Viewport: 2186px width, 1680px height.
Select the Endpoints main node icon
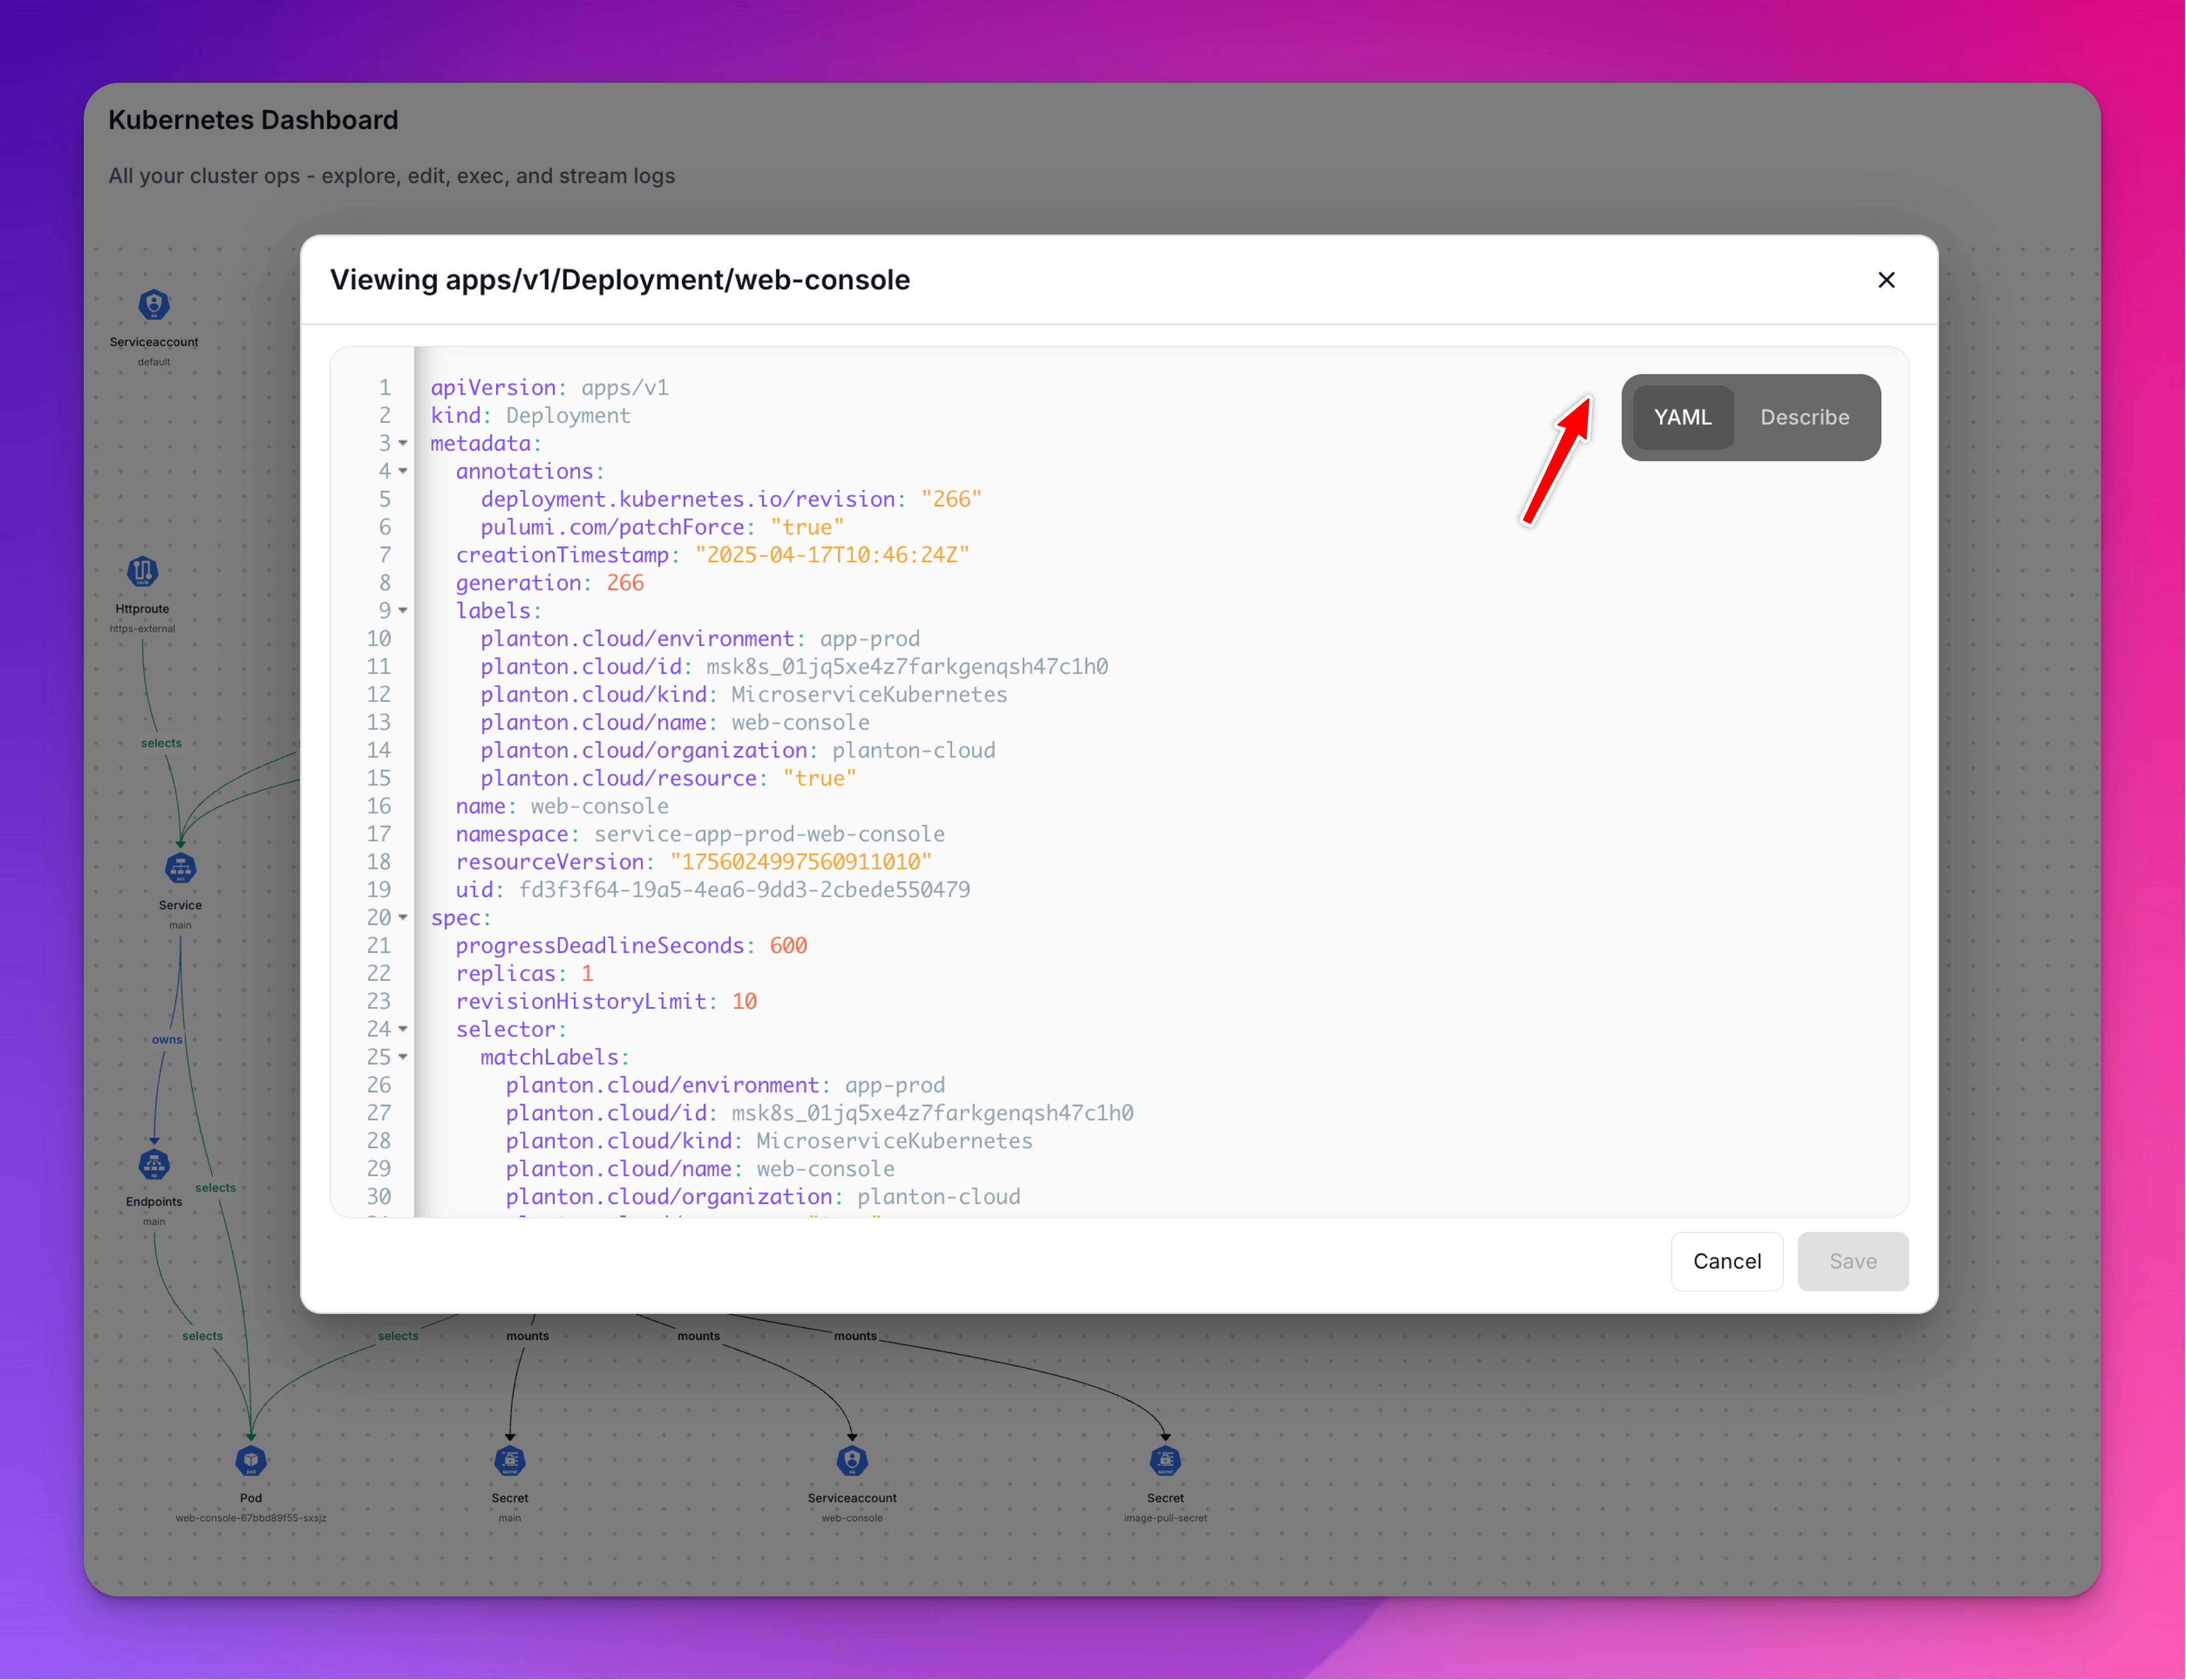click(x=154, y=1164)
